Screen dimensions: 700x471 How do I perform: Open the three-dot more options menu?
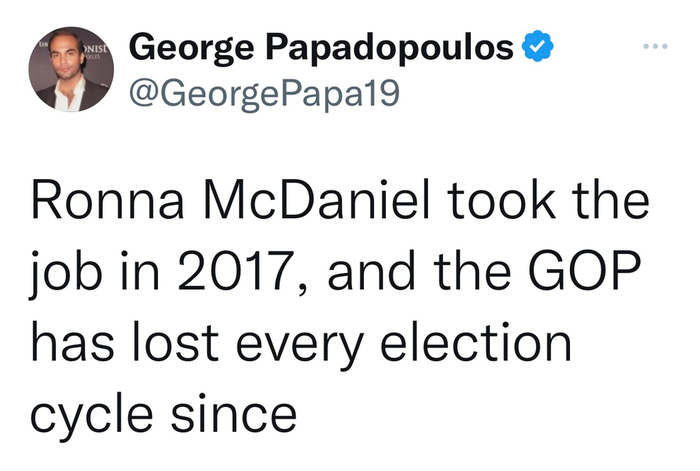[x=653, y=47]
